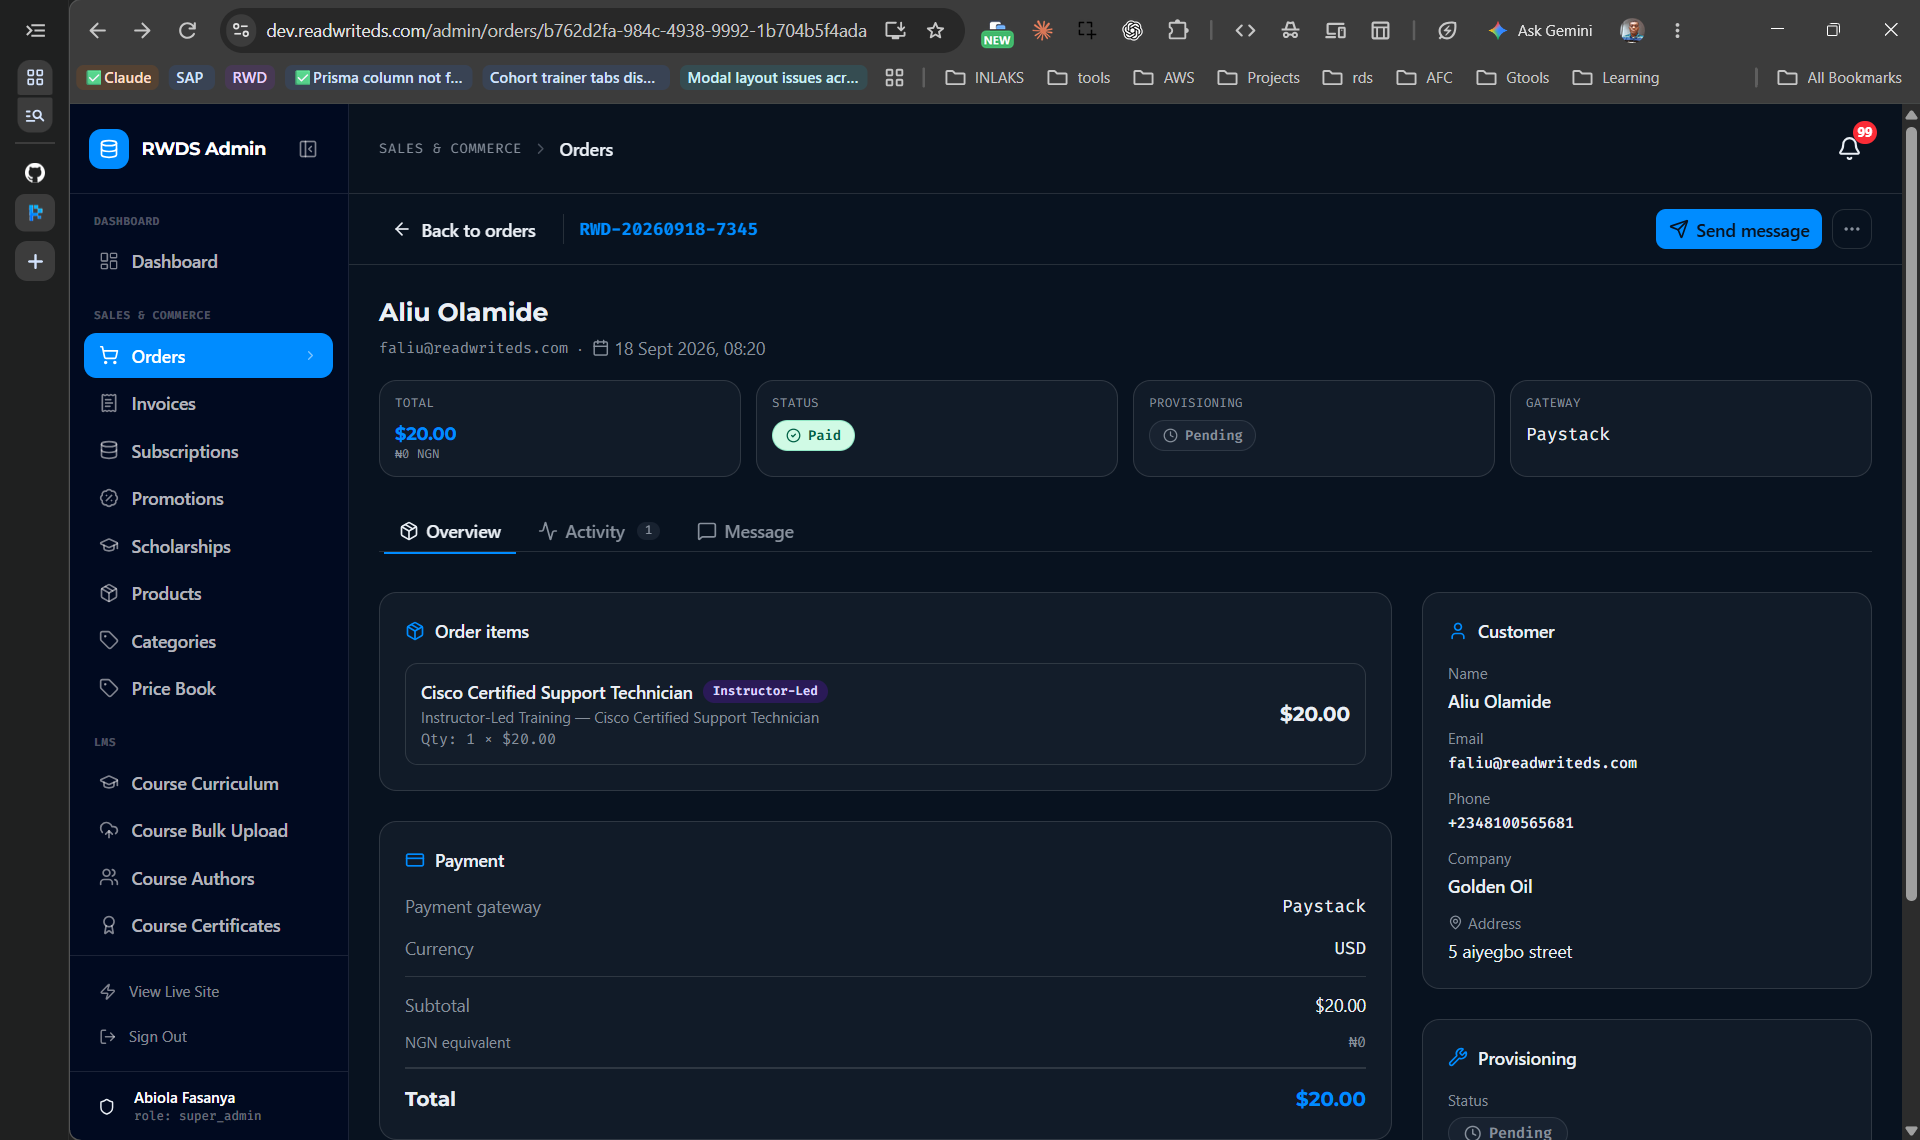The image size is (1920, 1140).
Task: Open the INLAKS bookmarks folder
Action: [x=985, y=77]
